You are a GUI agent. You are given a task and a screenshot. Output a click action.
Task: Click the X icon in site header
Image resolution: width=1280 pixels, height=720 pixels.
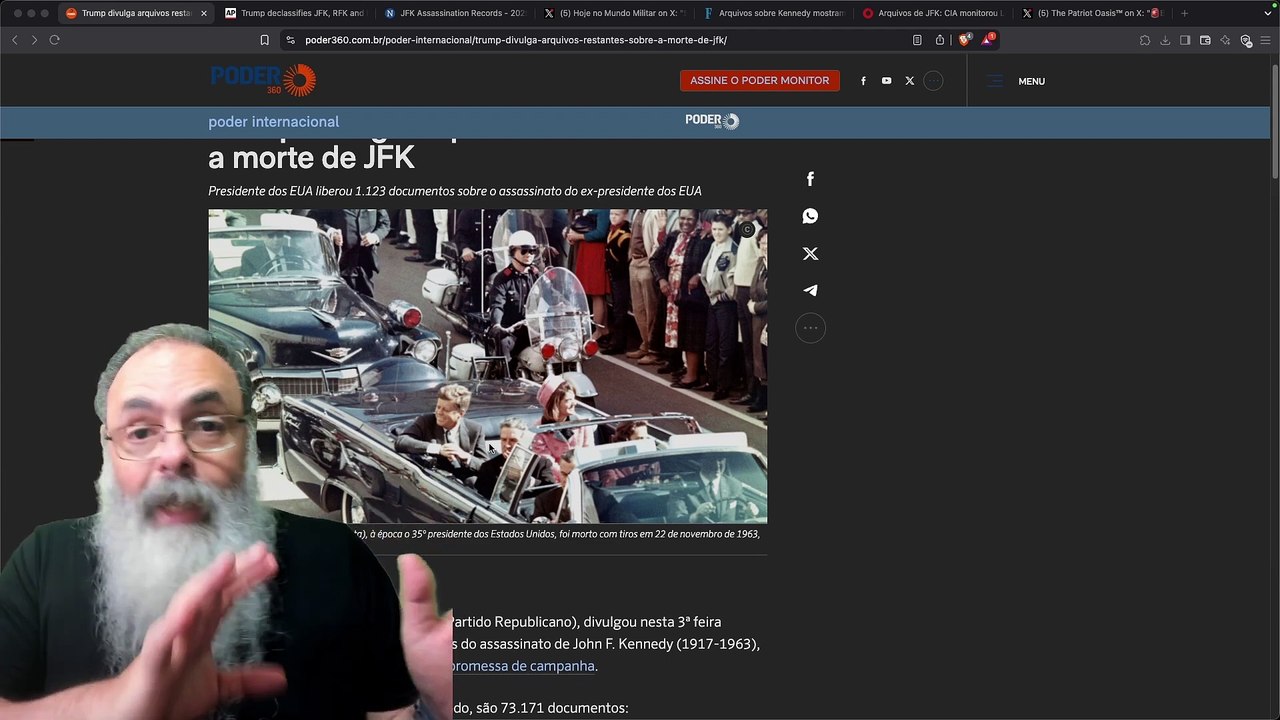click(909, 81)
